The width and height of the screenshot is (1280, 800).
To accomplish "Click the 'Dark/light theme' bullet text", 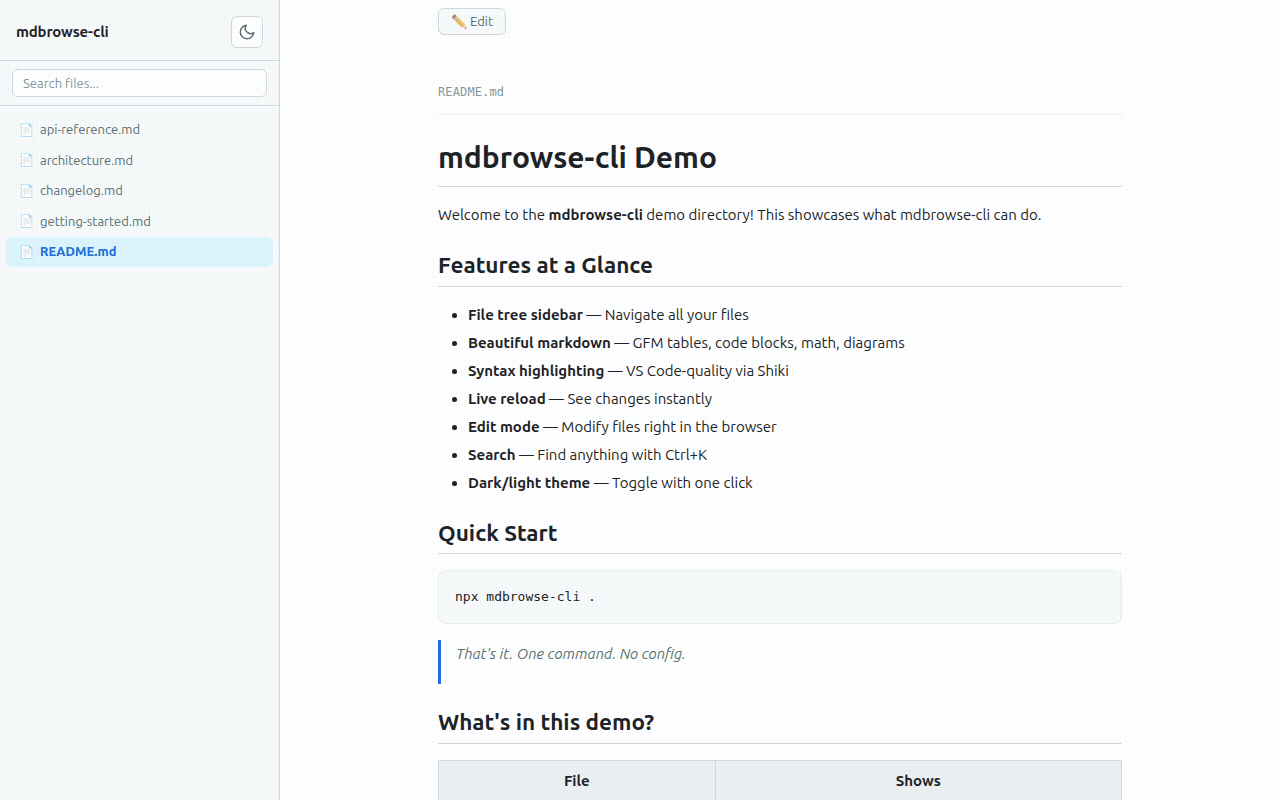I will point(529,482).
